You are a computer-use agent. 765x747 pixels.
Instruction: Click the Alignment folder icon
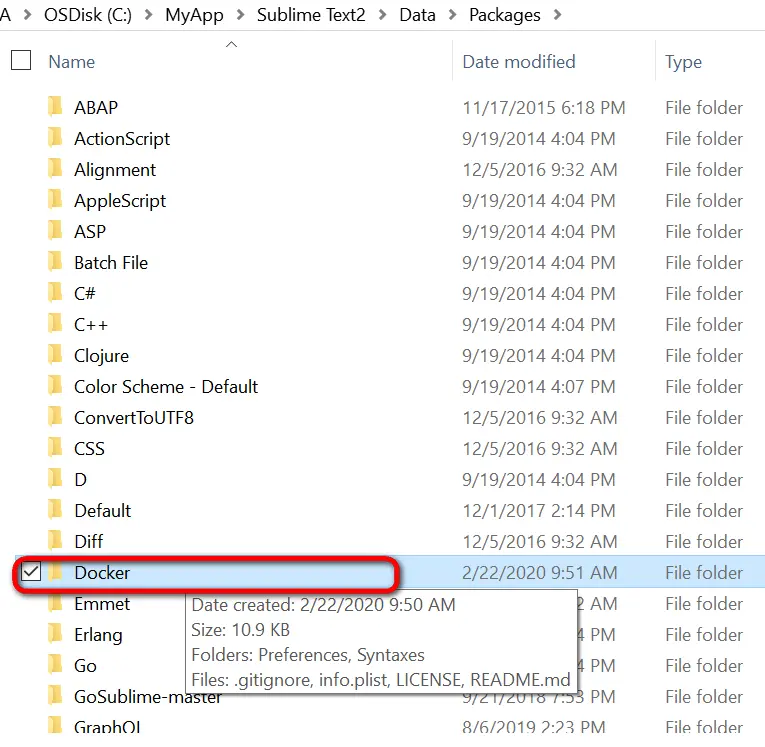tap(55, 168)
